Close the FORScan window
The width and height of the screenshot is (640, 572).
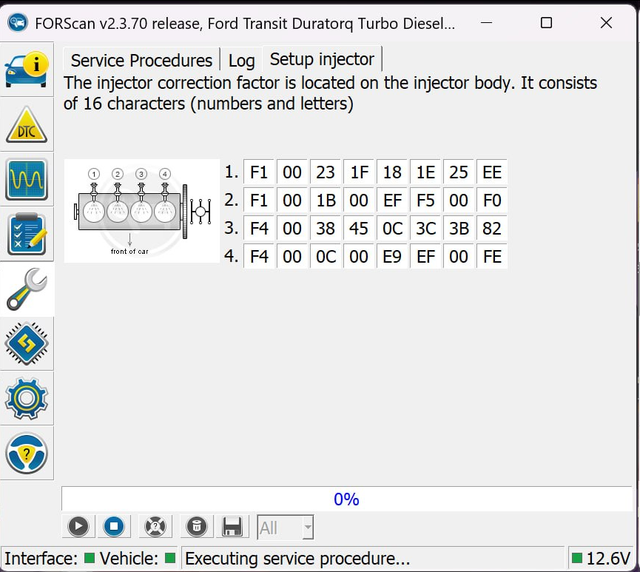coord(606,23)
